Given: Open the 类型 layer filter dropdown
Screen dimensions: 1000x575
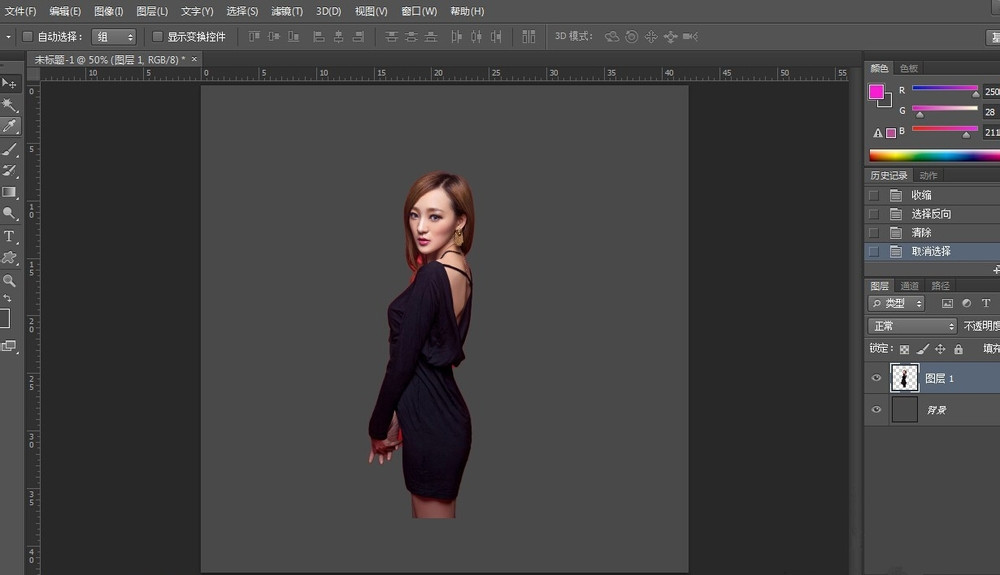Looking at the screenshot, I should click(897, 303).
